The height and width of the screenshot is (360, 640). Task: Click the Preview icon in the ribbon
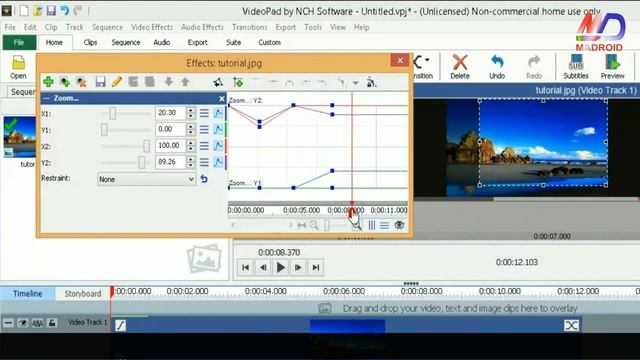612,67
